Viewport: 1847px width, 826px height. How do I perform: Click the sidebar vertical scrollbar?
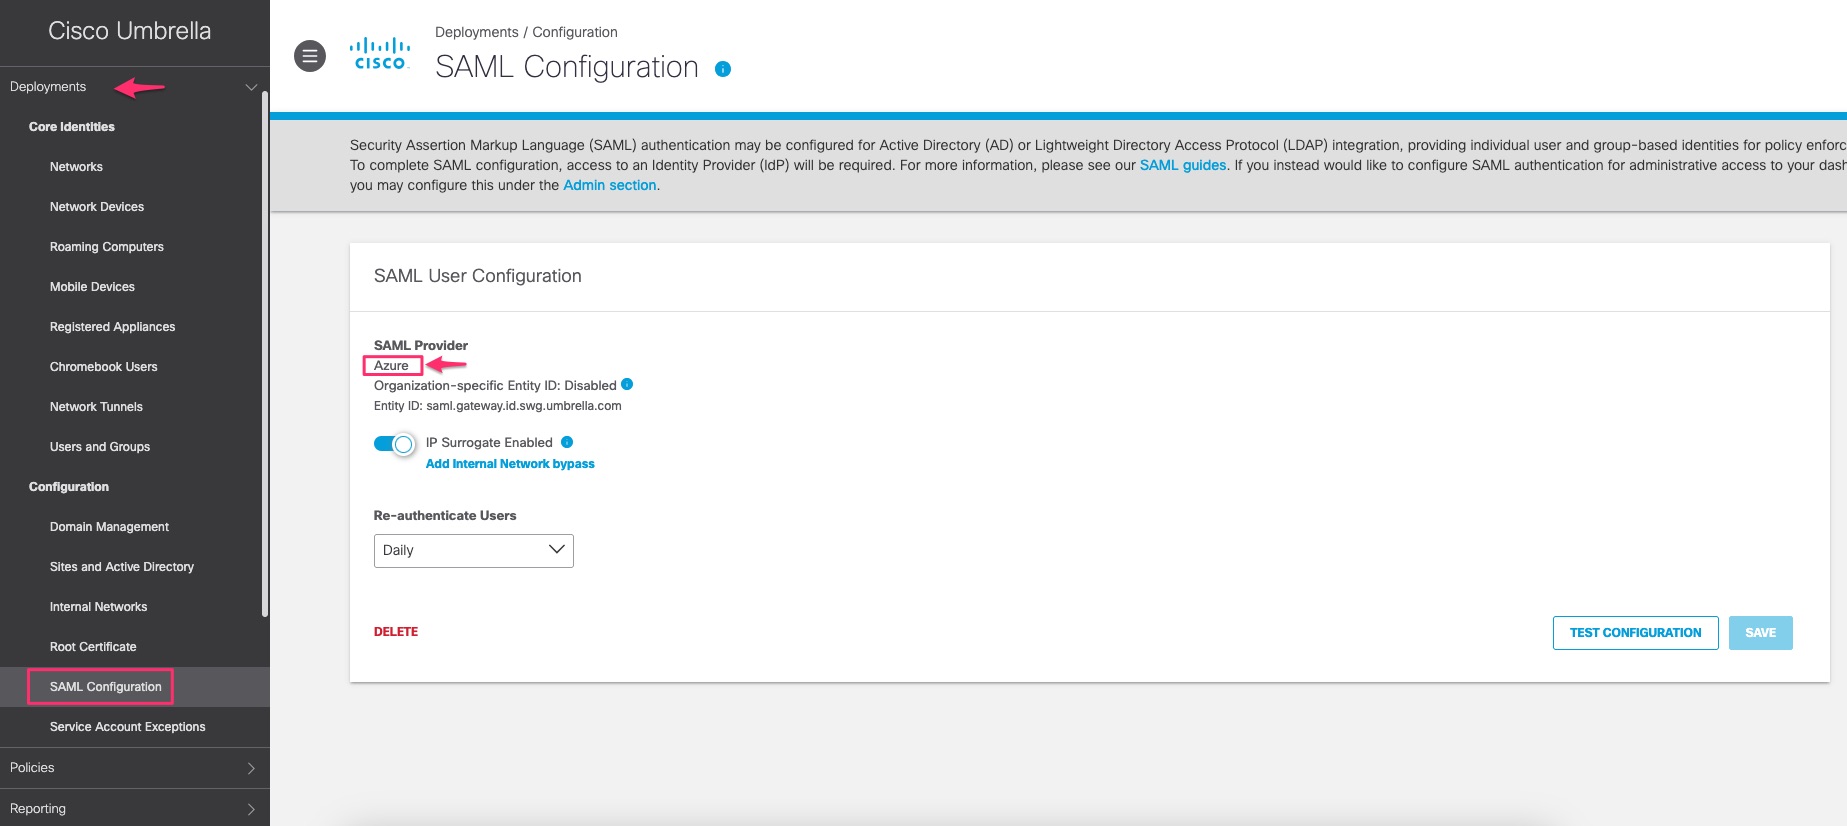265,355
